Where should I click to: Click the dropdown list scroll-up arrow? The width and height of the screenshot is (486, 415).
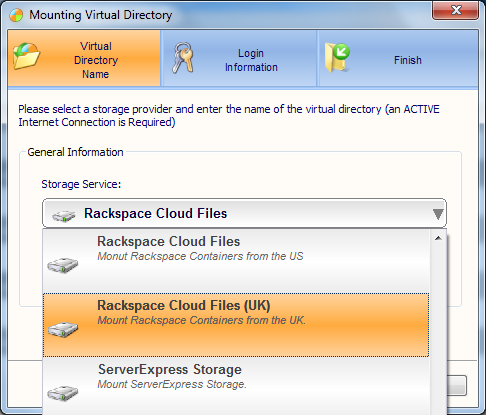(x=438, y=238)
